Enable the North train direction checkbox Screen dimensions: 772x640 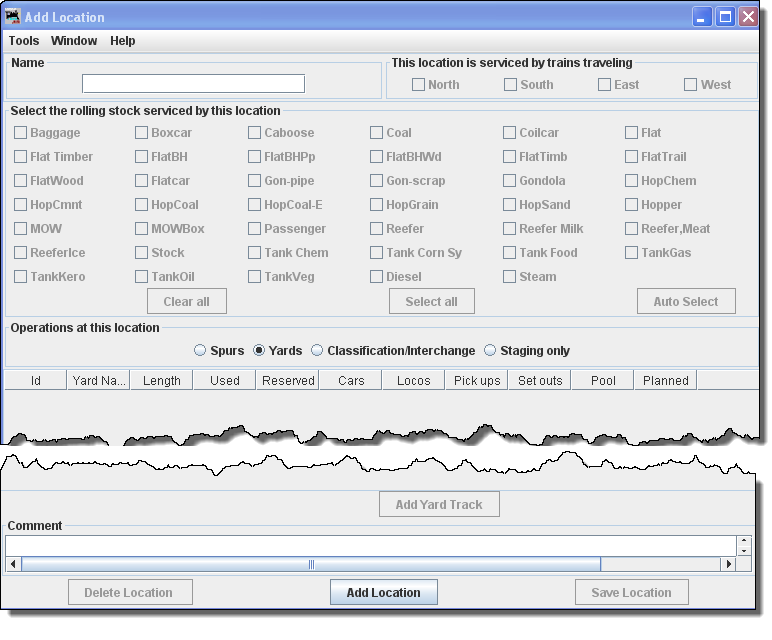point(419,85)
